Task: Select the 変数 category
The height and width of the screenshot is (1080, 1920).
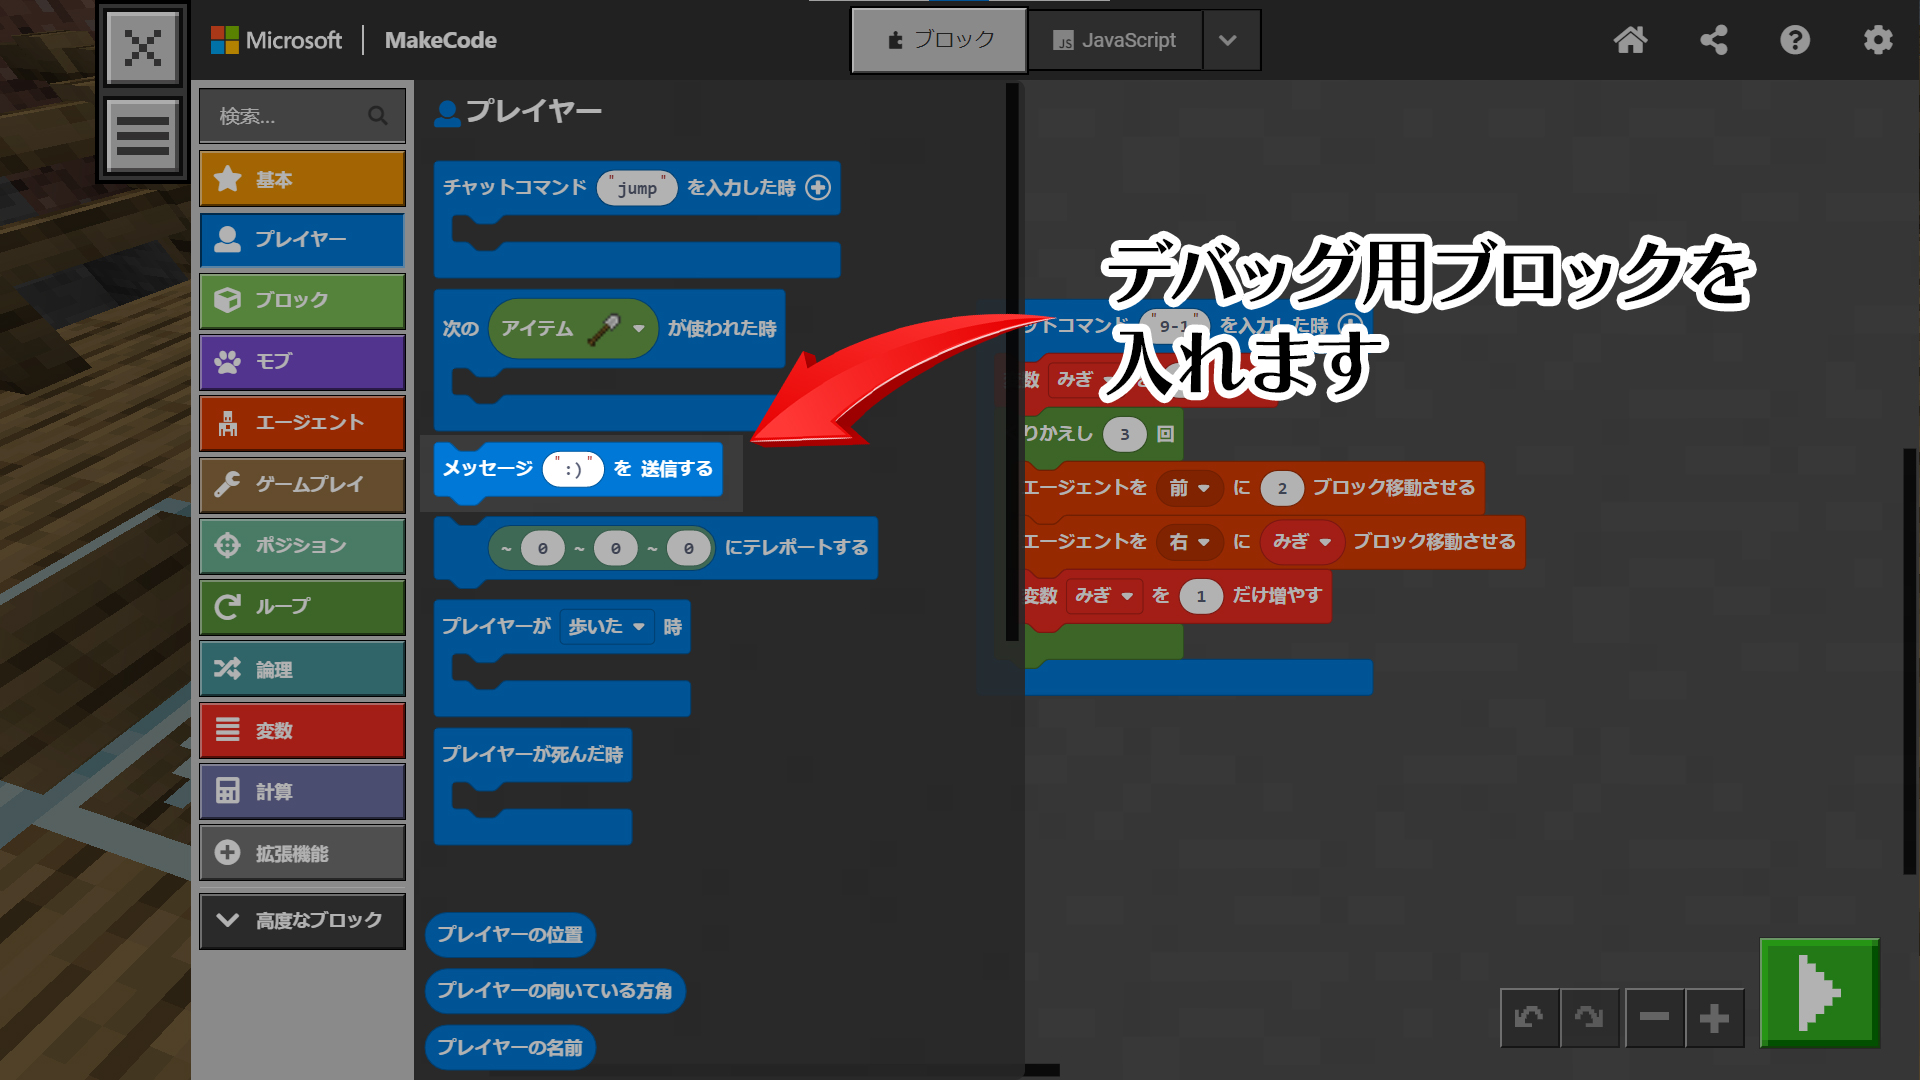Action: point(302,731)
